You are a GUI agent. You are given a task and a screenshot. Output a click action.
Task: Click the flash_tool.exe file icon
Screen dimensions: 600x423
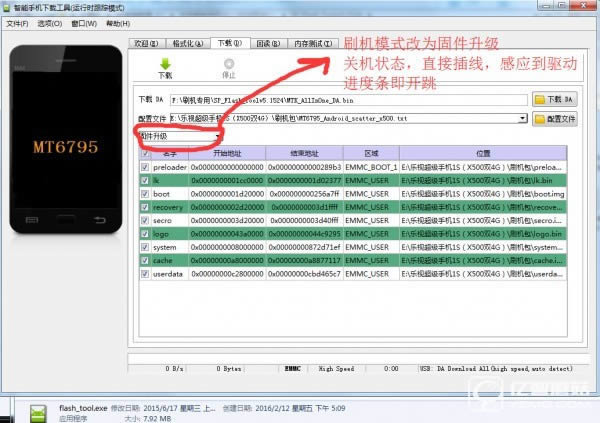37,413
